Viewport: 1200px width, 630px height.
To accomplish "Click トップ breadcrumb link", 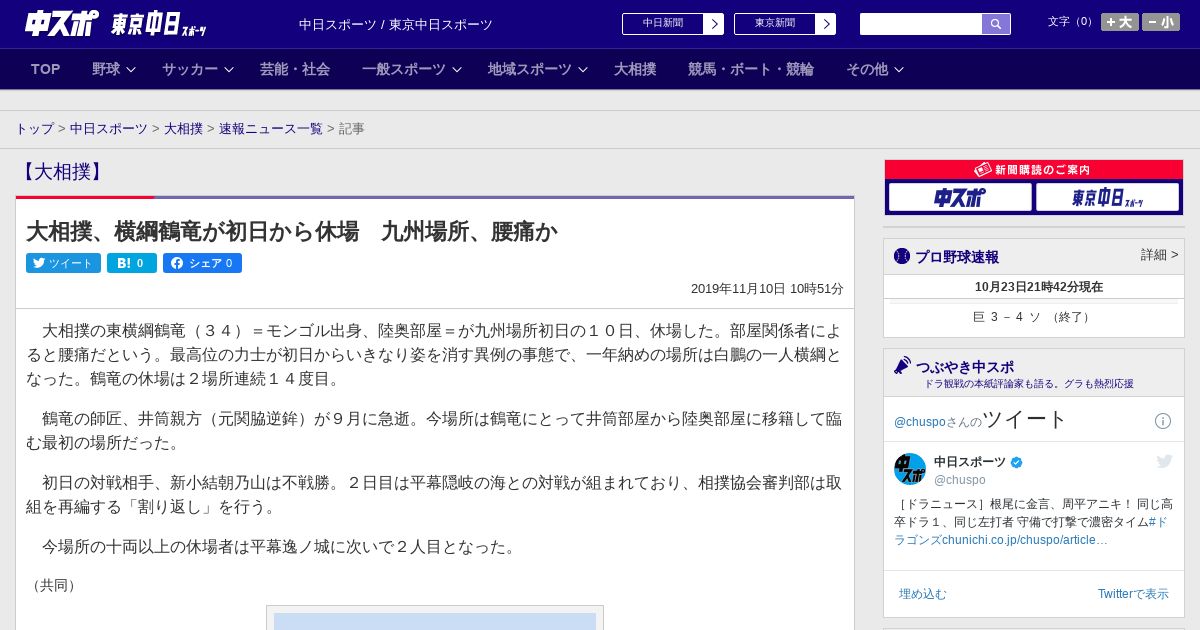I will tap(34, 129).
